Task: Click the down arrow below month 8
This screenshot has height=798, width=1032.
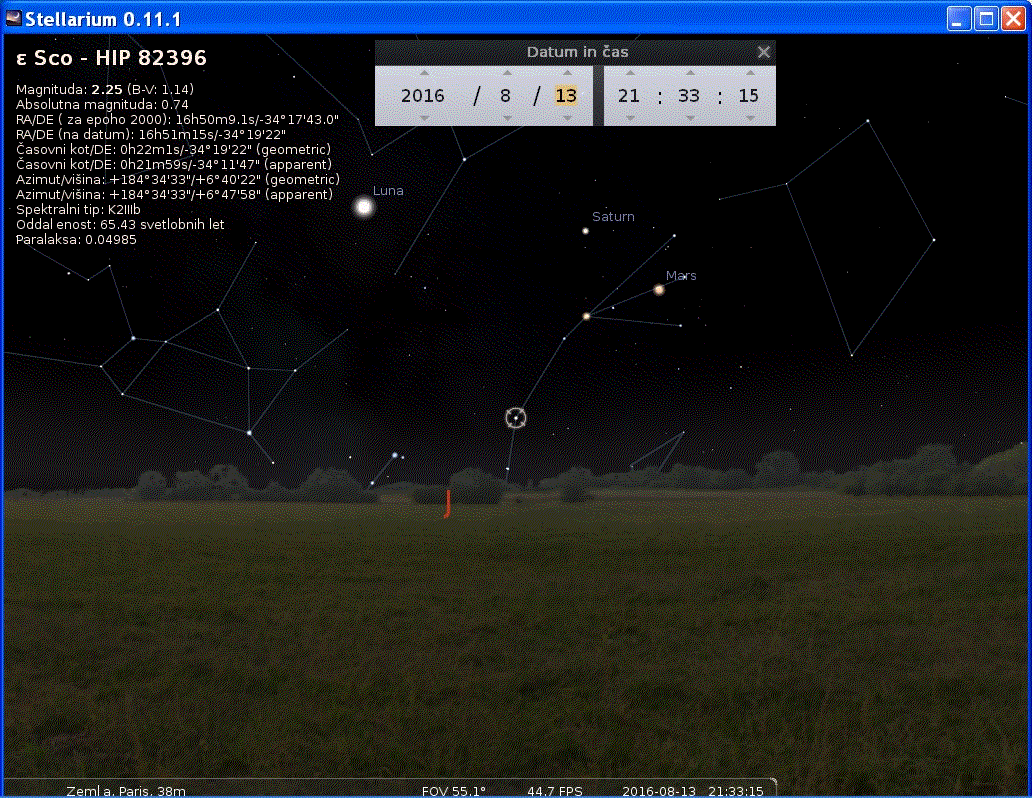Action: (506, 118)
